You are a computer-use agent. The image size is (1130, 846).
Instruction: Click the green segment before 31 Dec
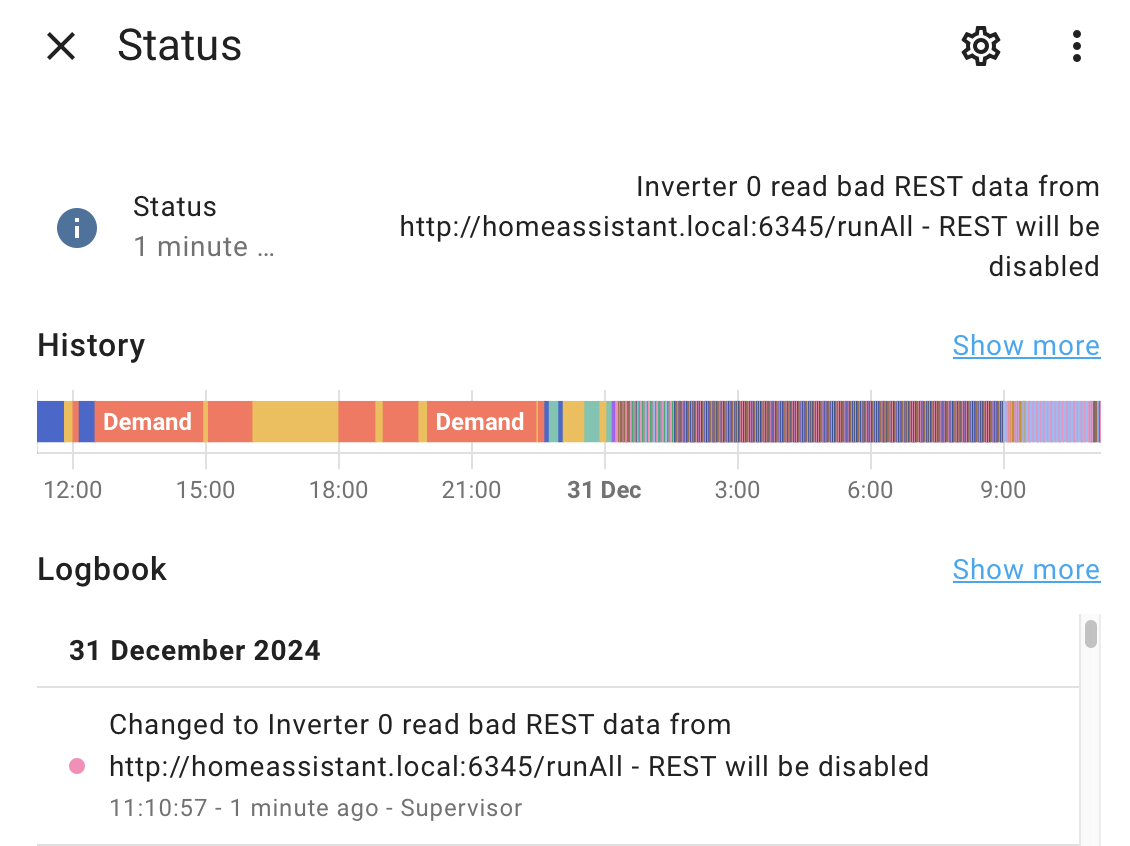pyautogui.click(x=591, y=422)
